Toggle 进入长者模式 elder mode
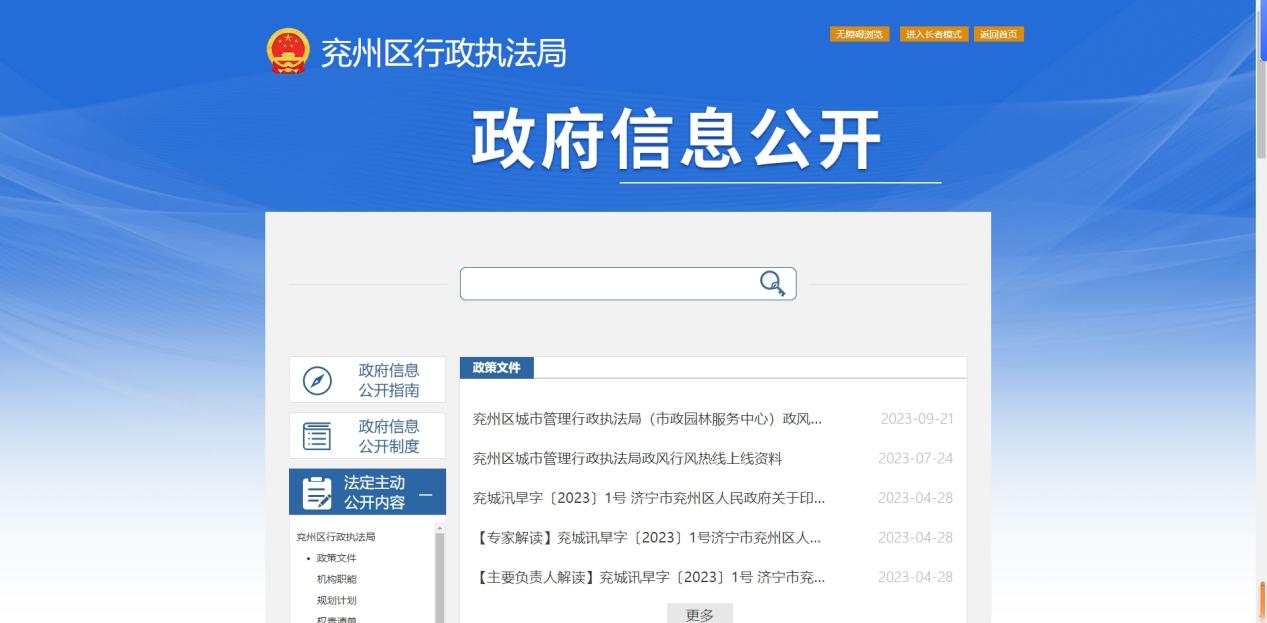Image resolution: width=1267 pixels, height=623 pixels. point(933,34)
